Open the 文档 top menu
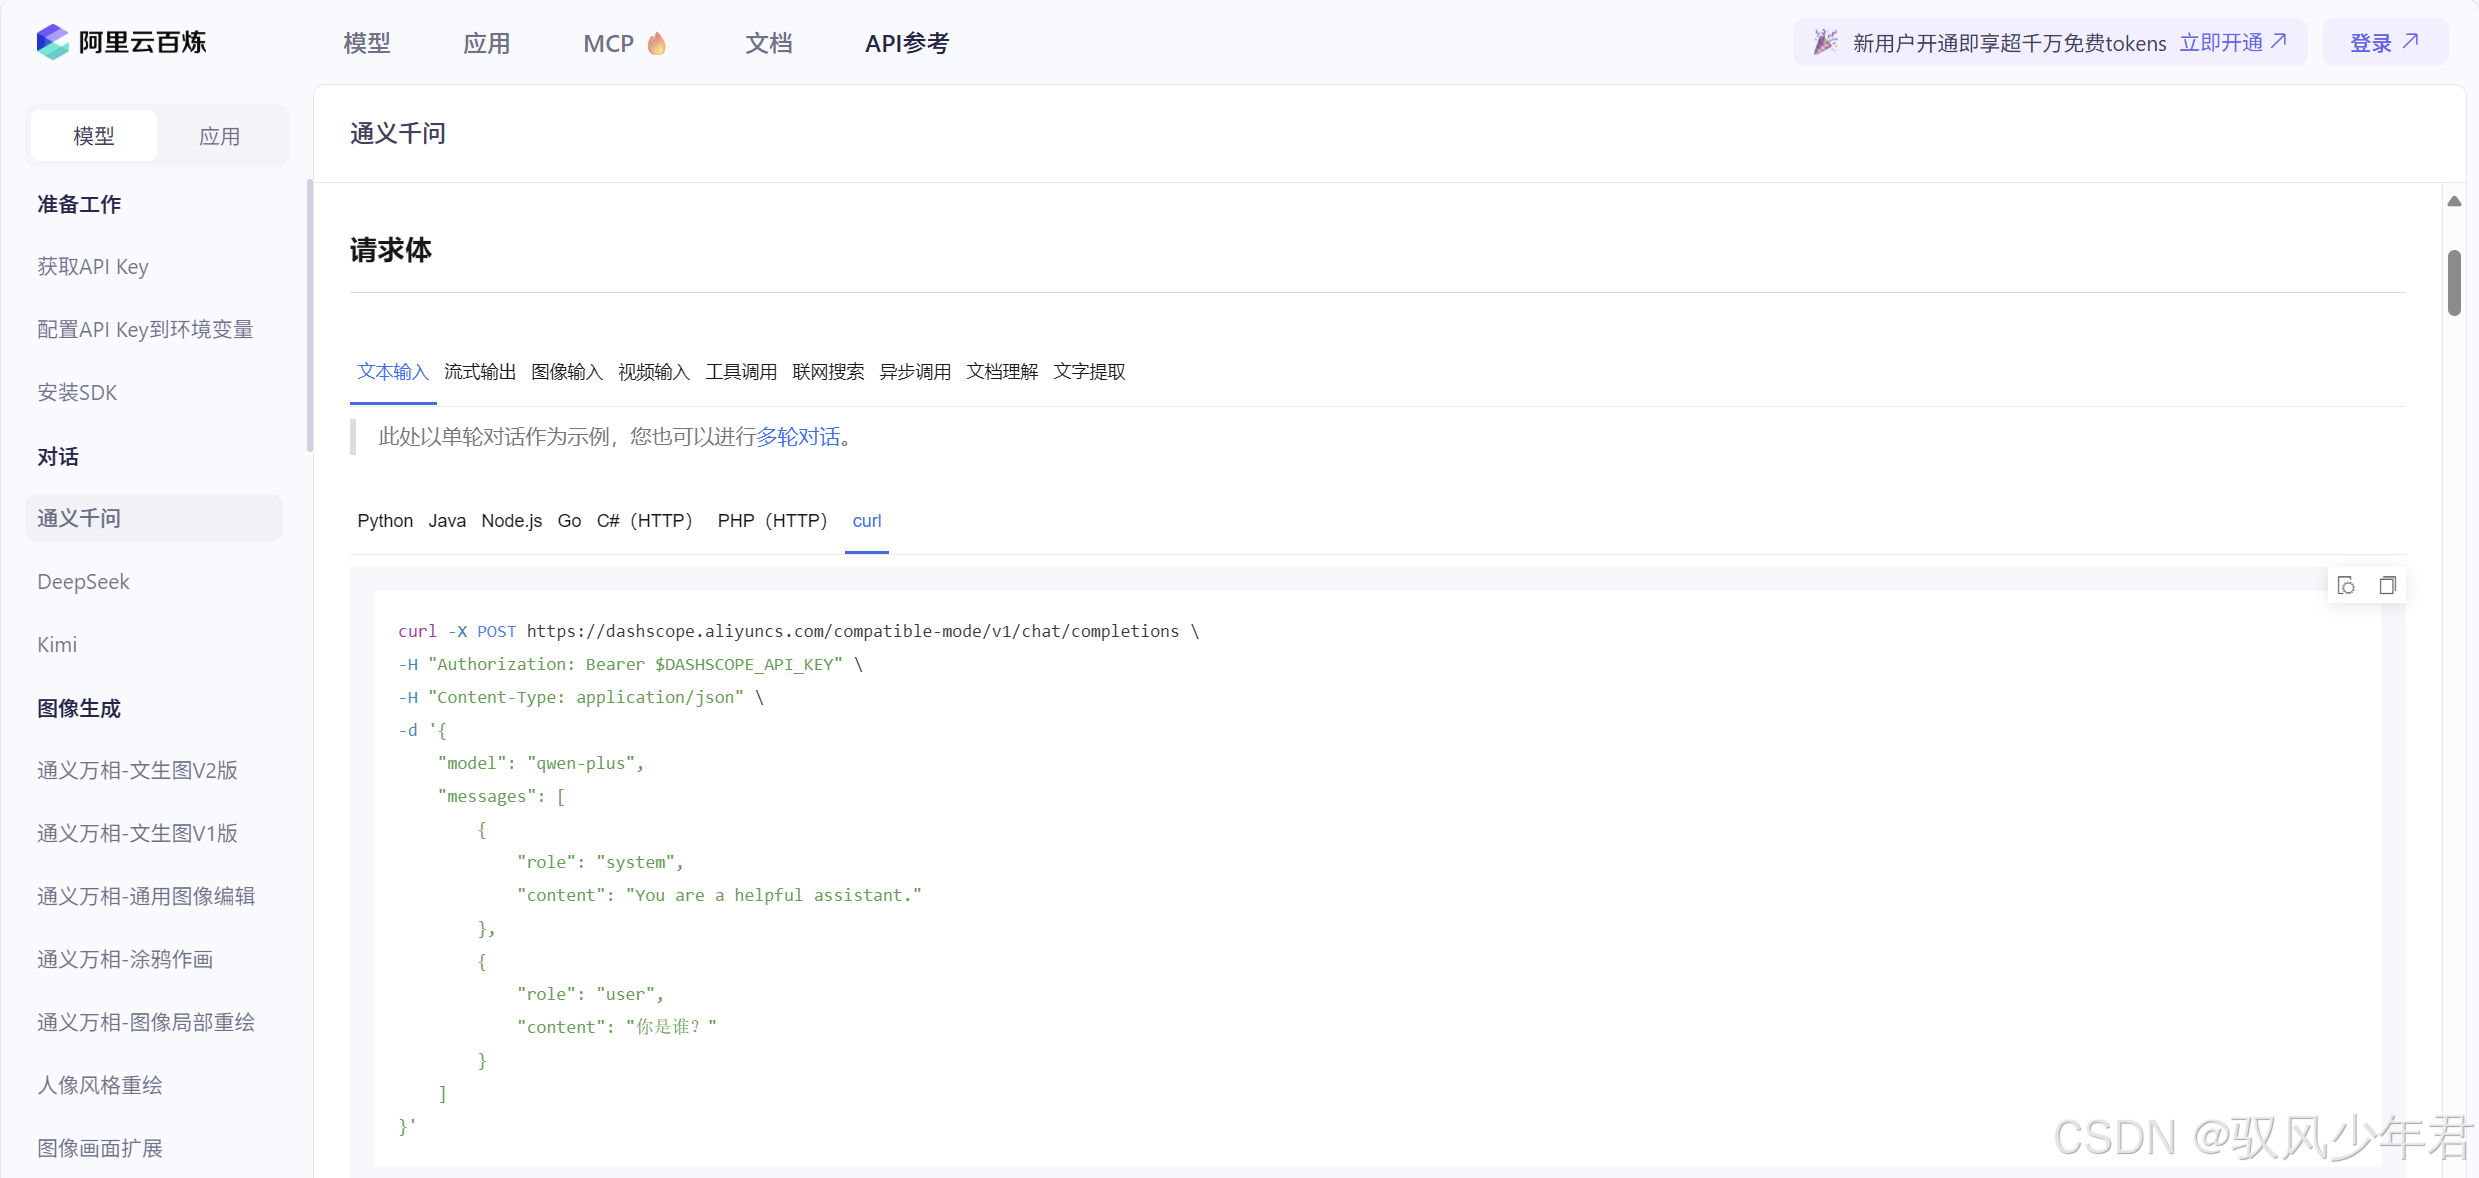 tap(768, 43)
